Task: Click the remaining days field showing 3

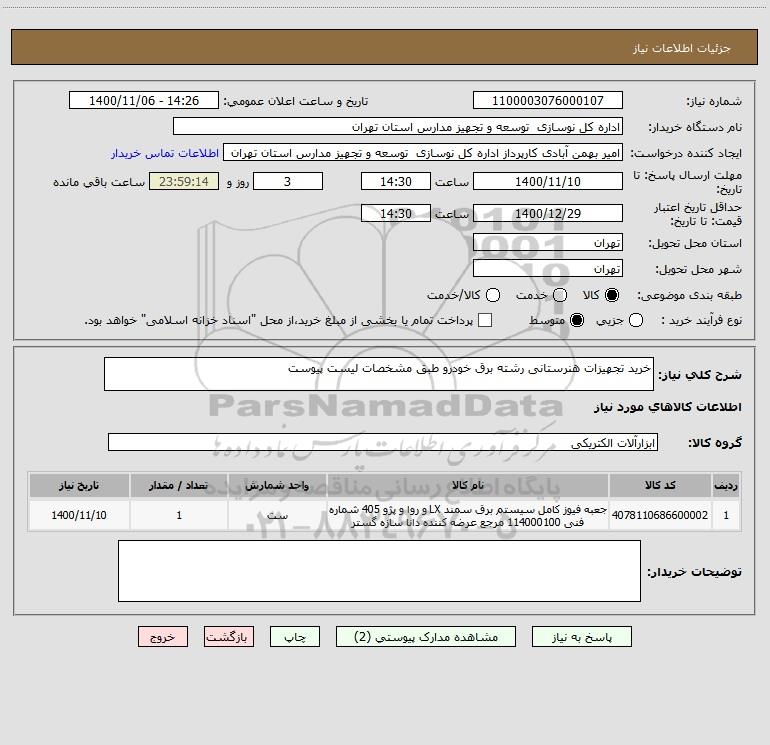Action: (x=288, y=181)
